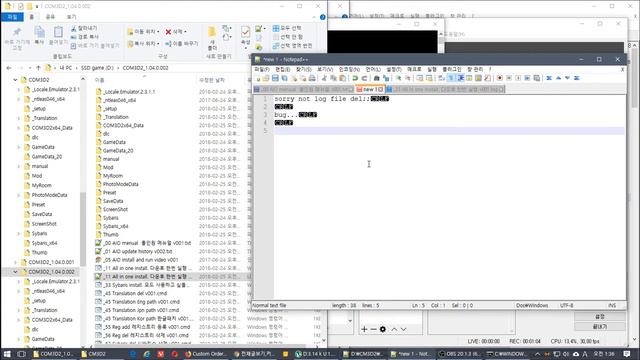This screenshot has height=360, width=640.
Task: Open the 공유 ribbon tab in Explorer
Action: pos(50,17)
